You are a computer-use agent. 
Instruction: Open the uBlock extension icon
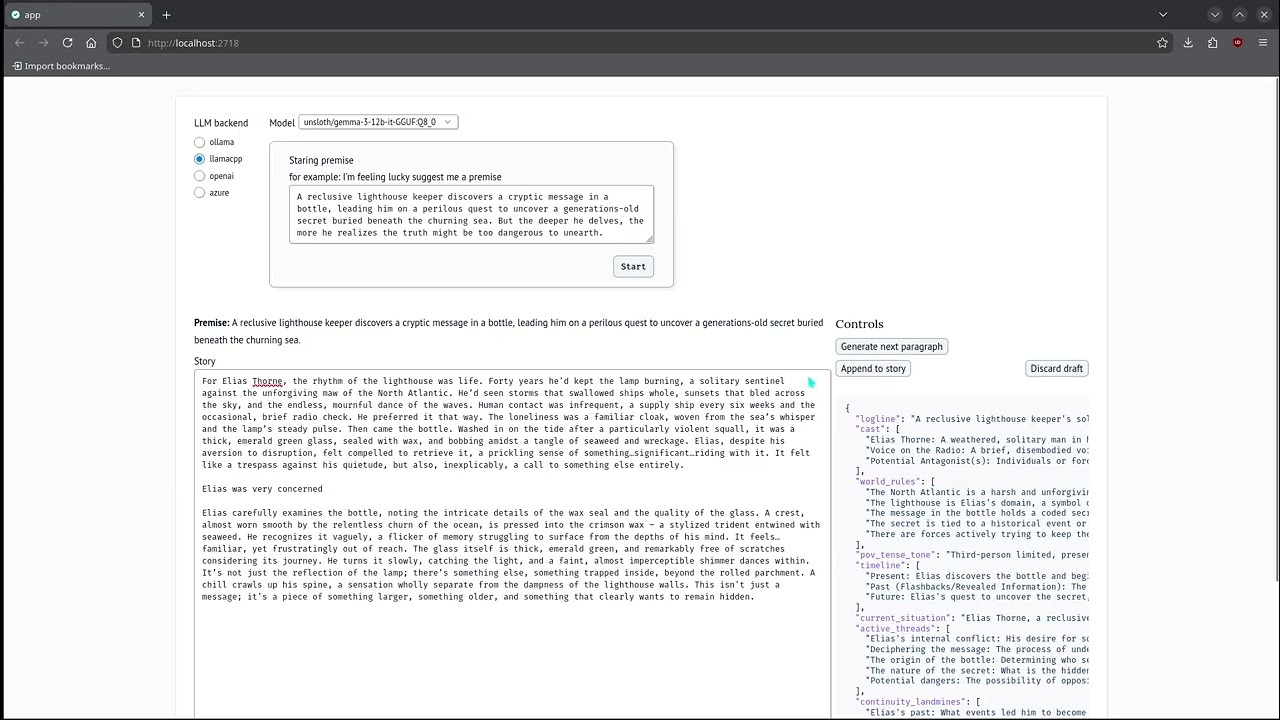pyautogui.click(x=1238, y=43)
